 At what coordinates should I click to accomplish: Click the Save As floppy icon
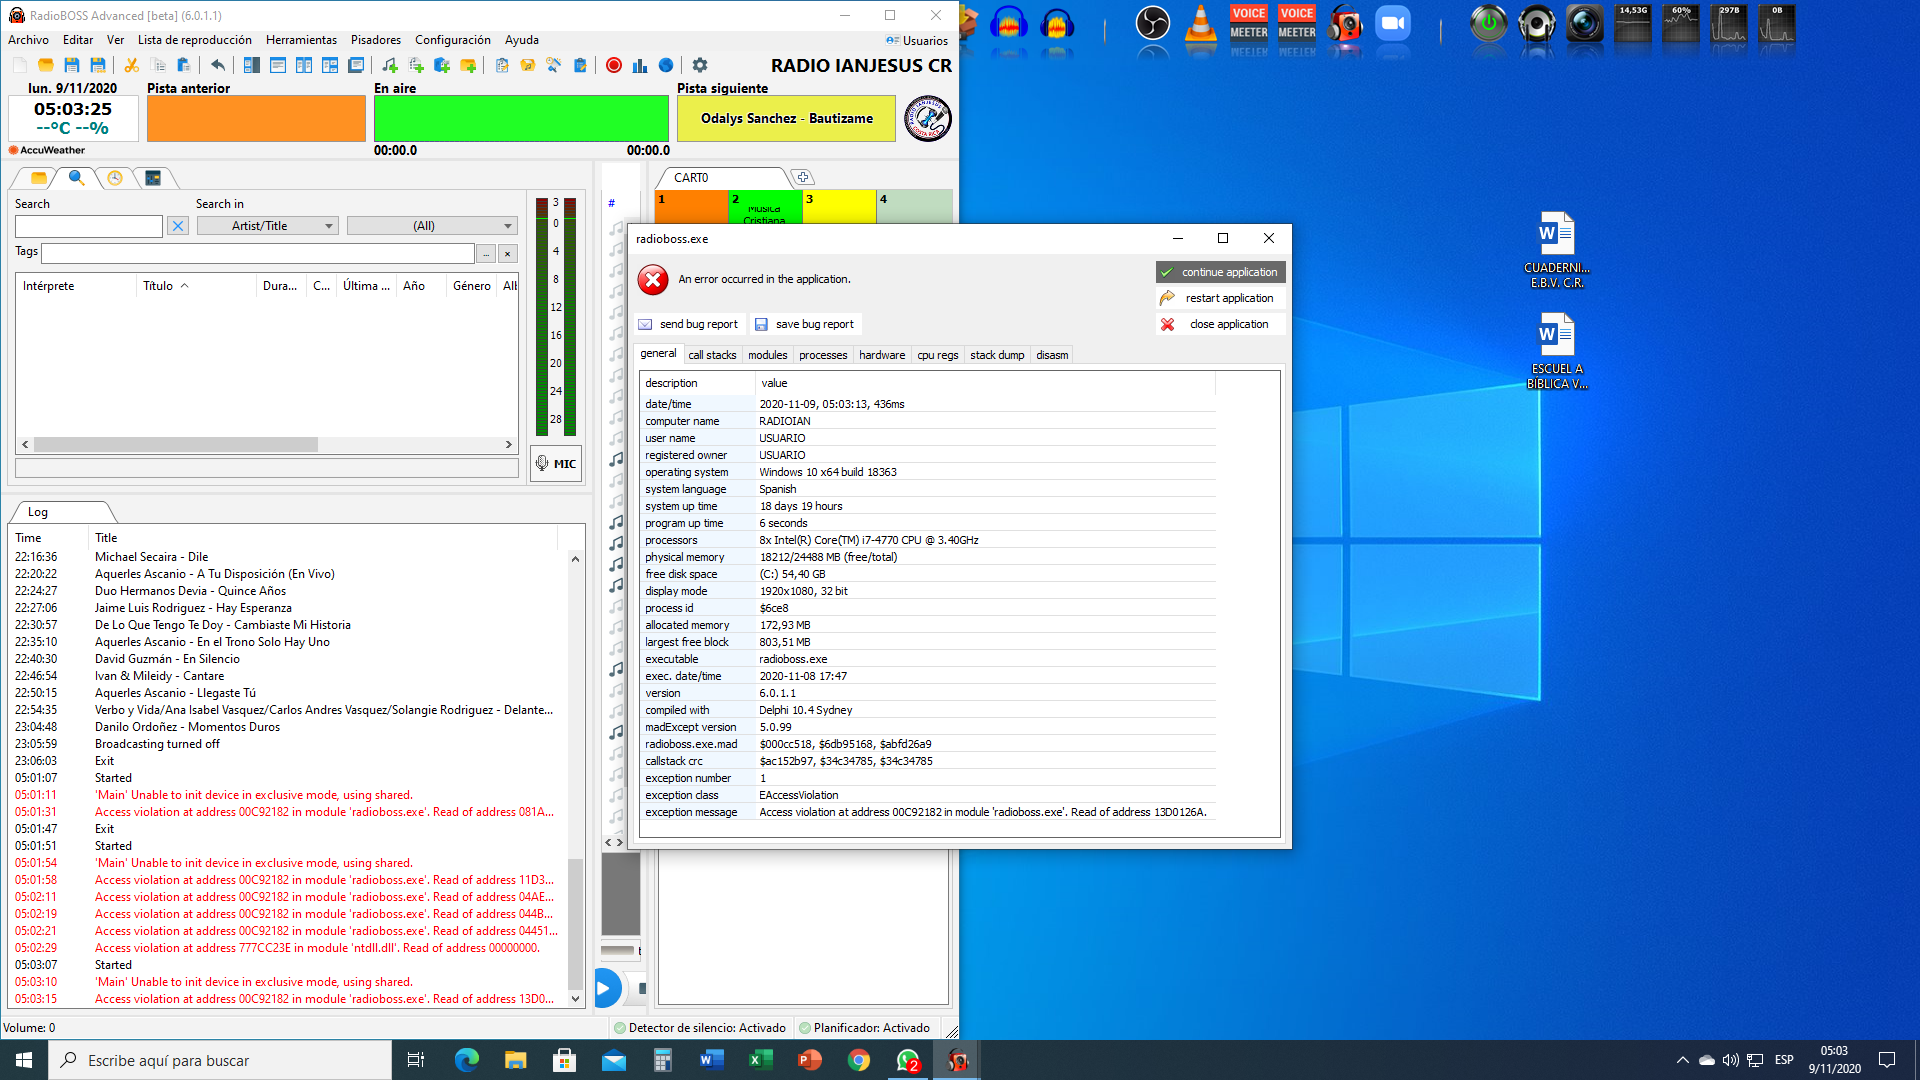(97, 65)
